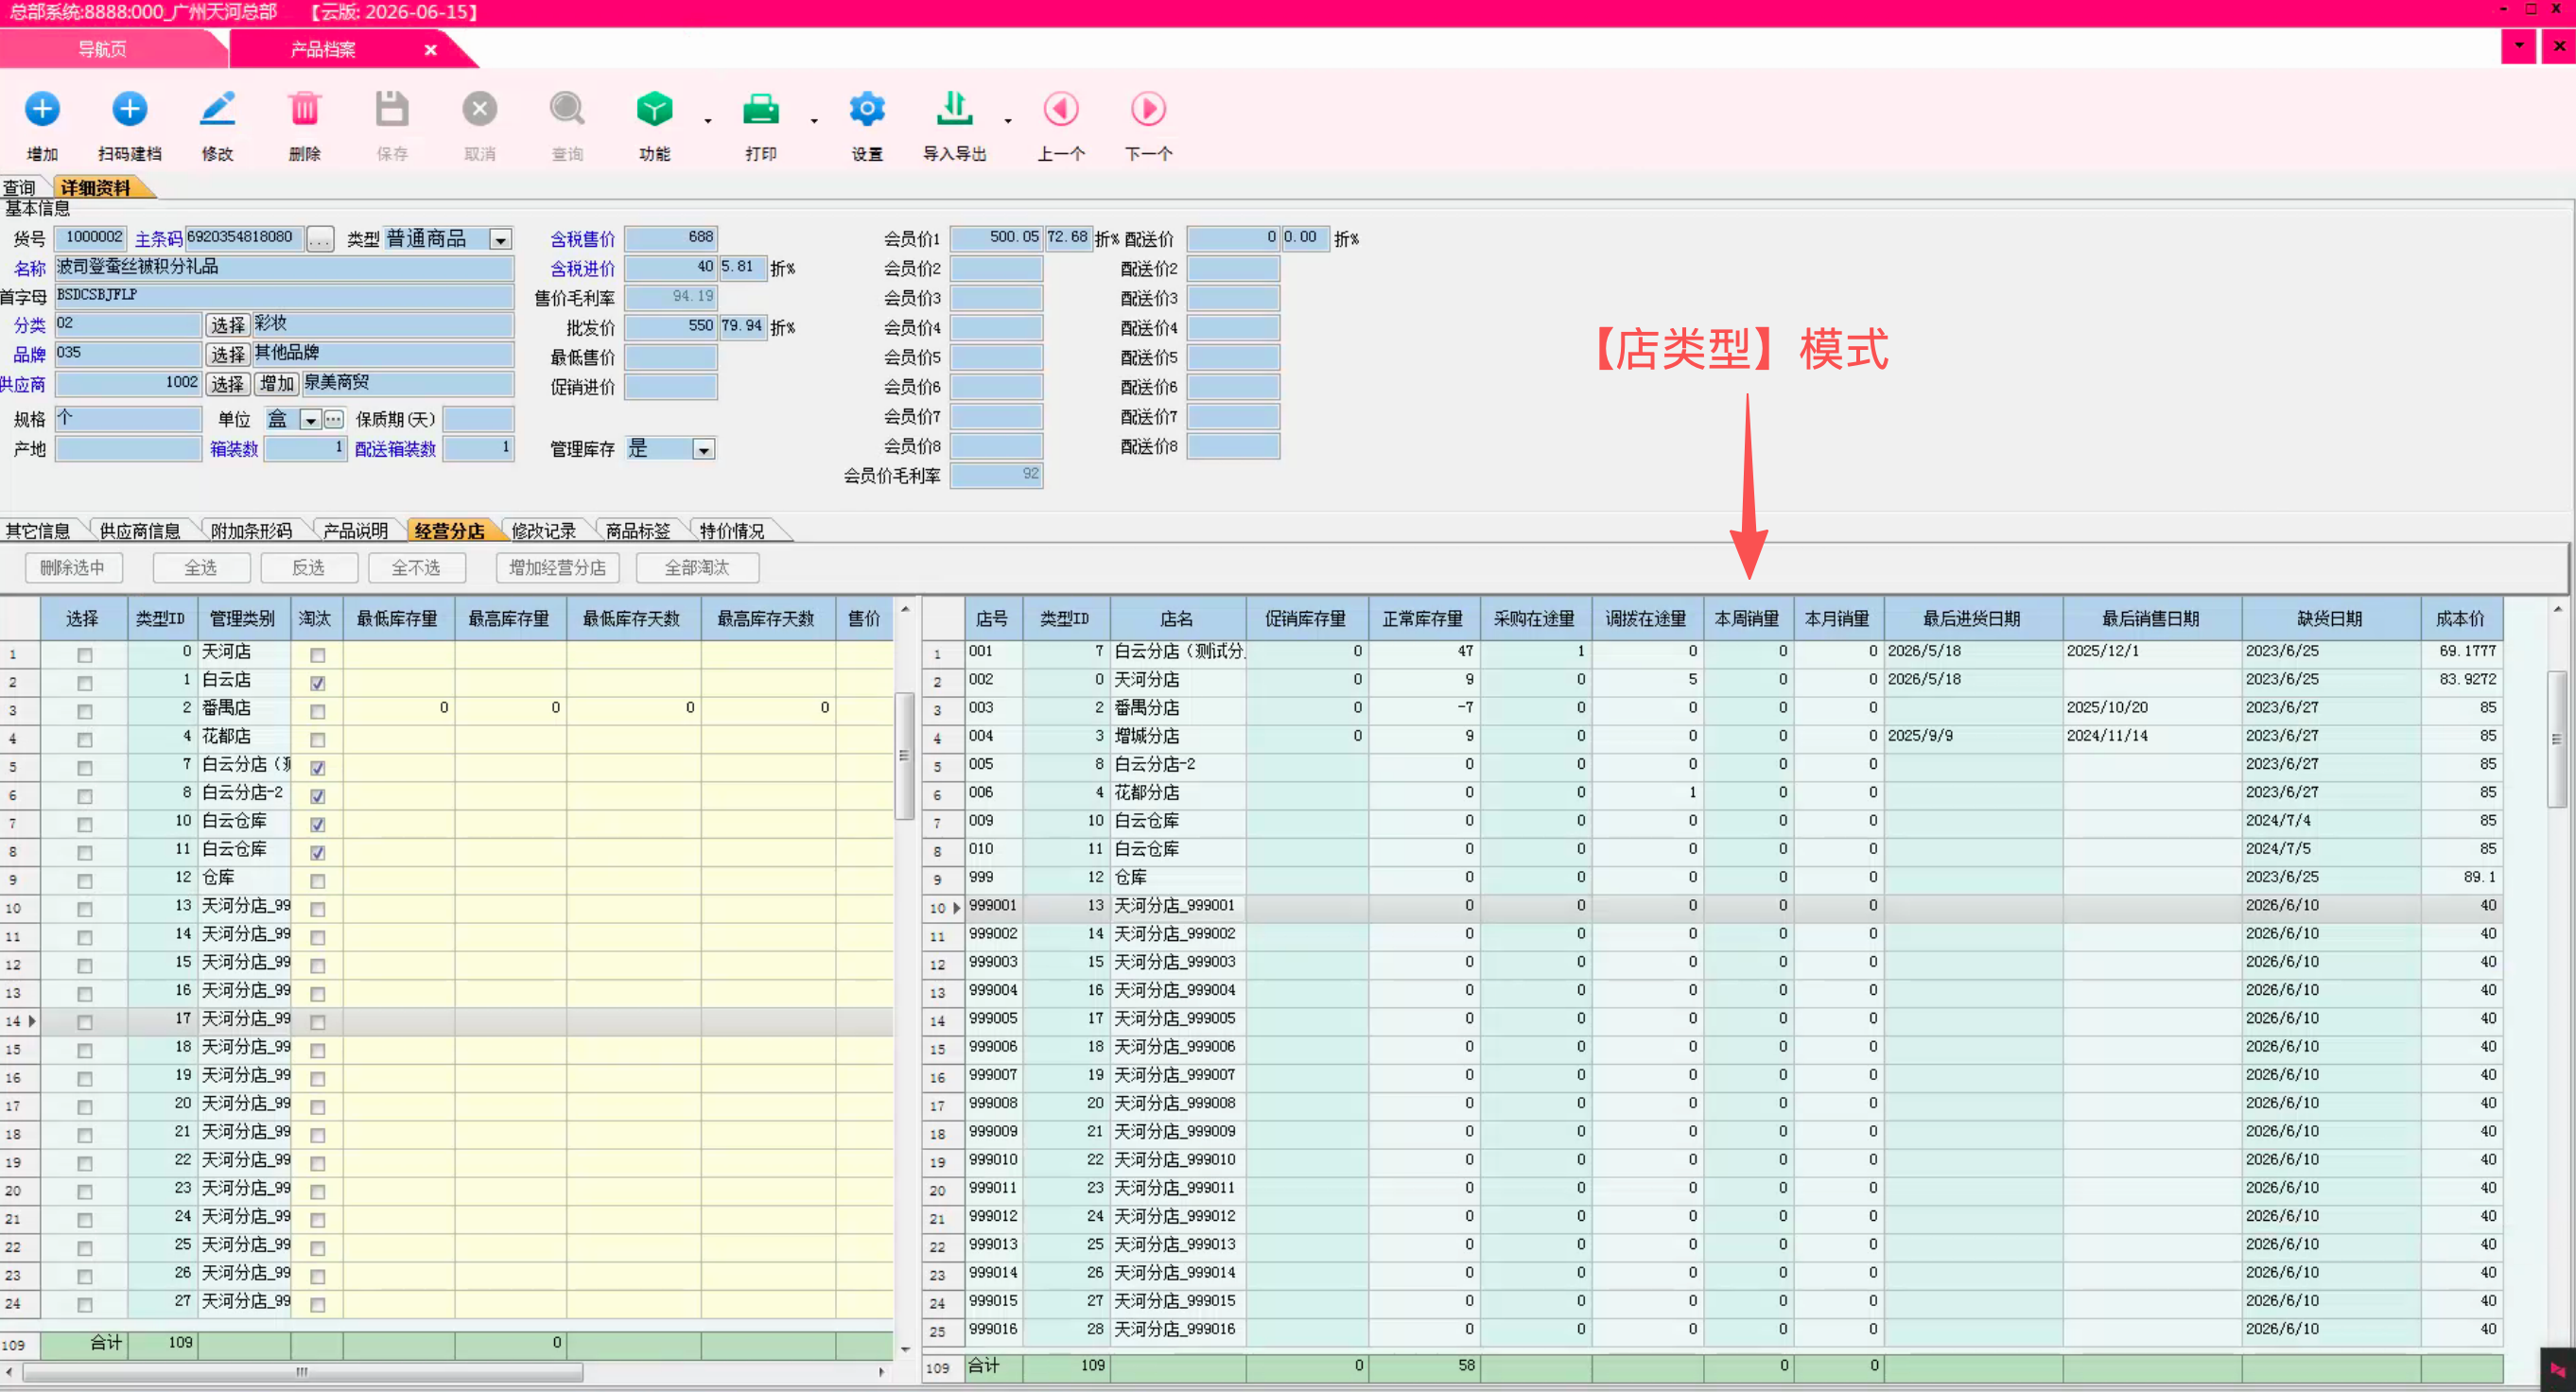Tick the 选择 checkbox for 花都店 row
The image size is (2576, 1392).
[85, 740]
